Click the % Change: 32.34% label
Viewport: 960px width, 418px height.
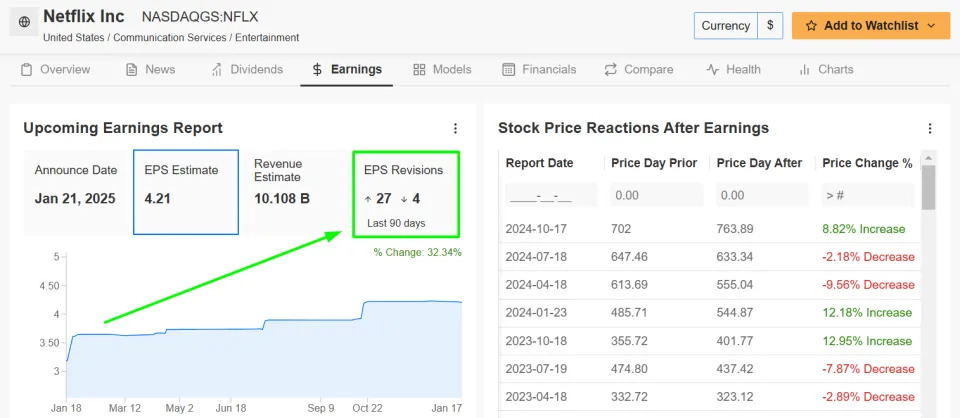point(418,252)
